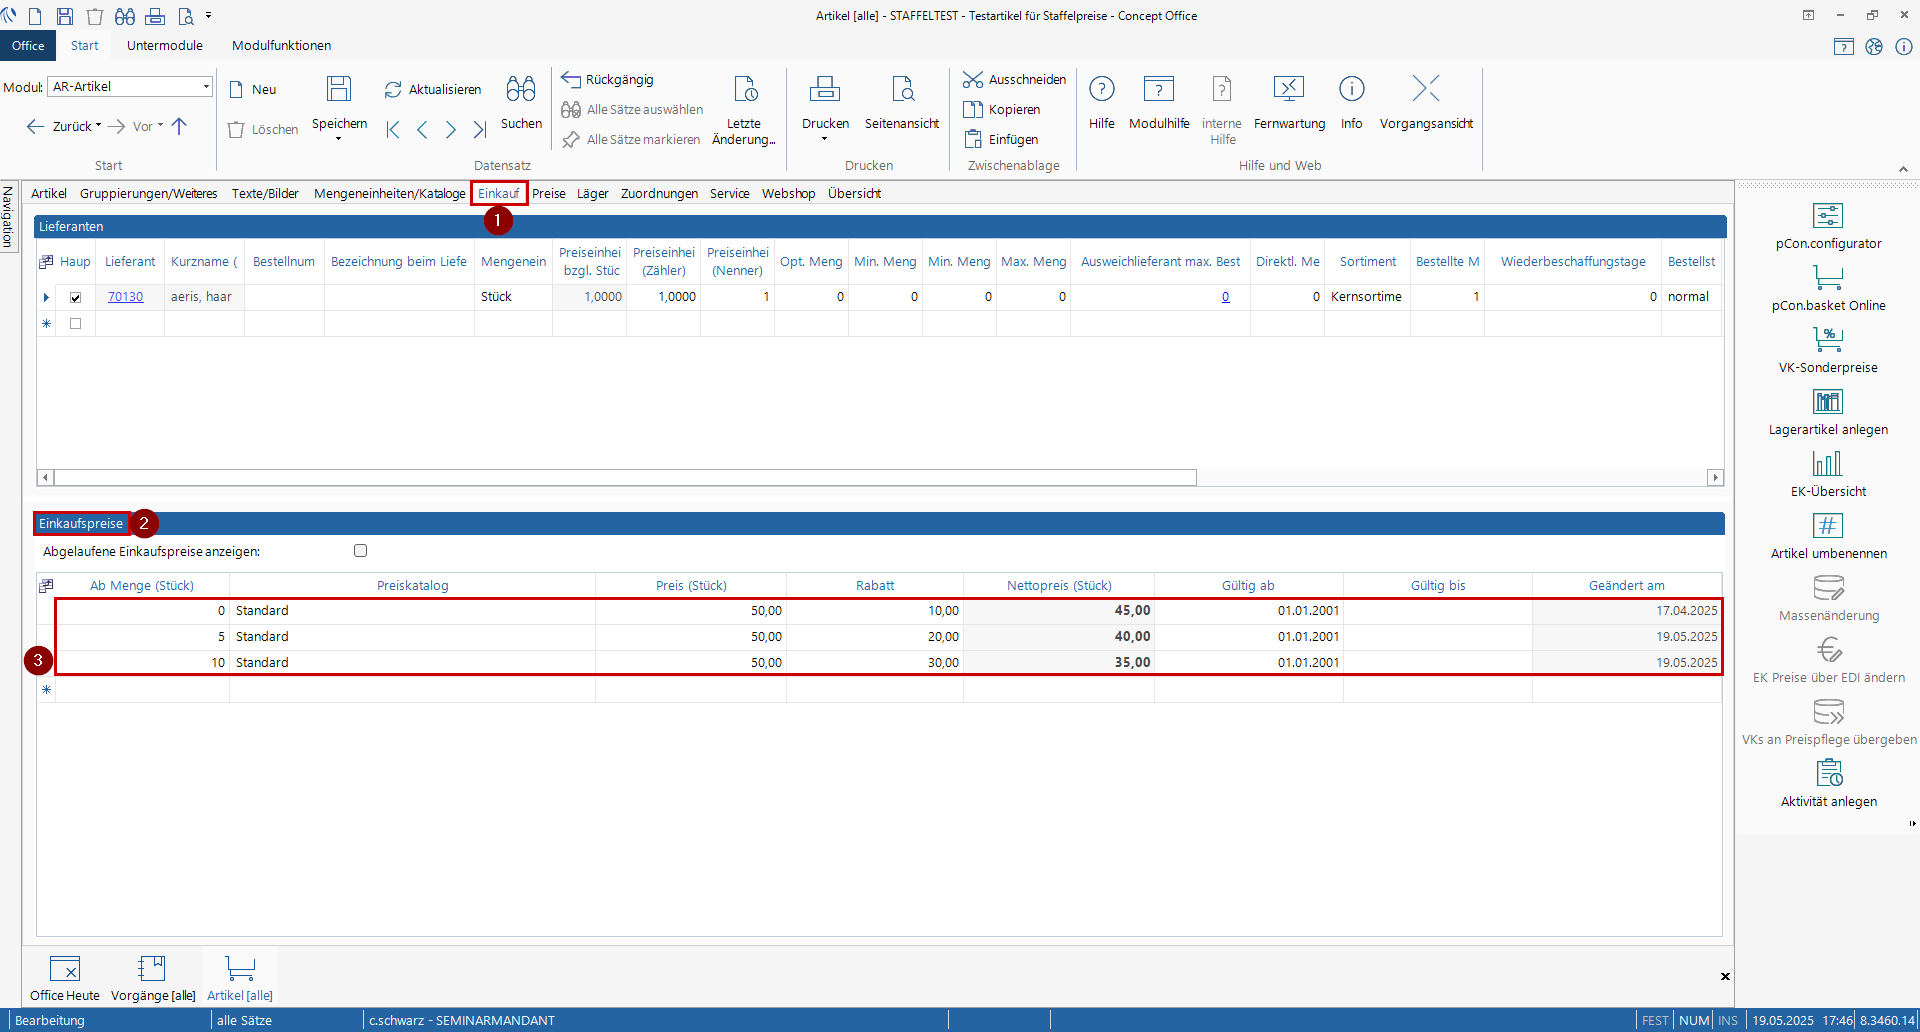Open Seitenansicht print preview
This screenshot has height=1032, width=1920.
tap(901, 90)
